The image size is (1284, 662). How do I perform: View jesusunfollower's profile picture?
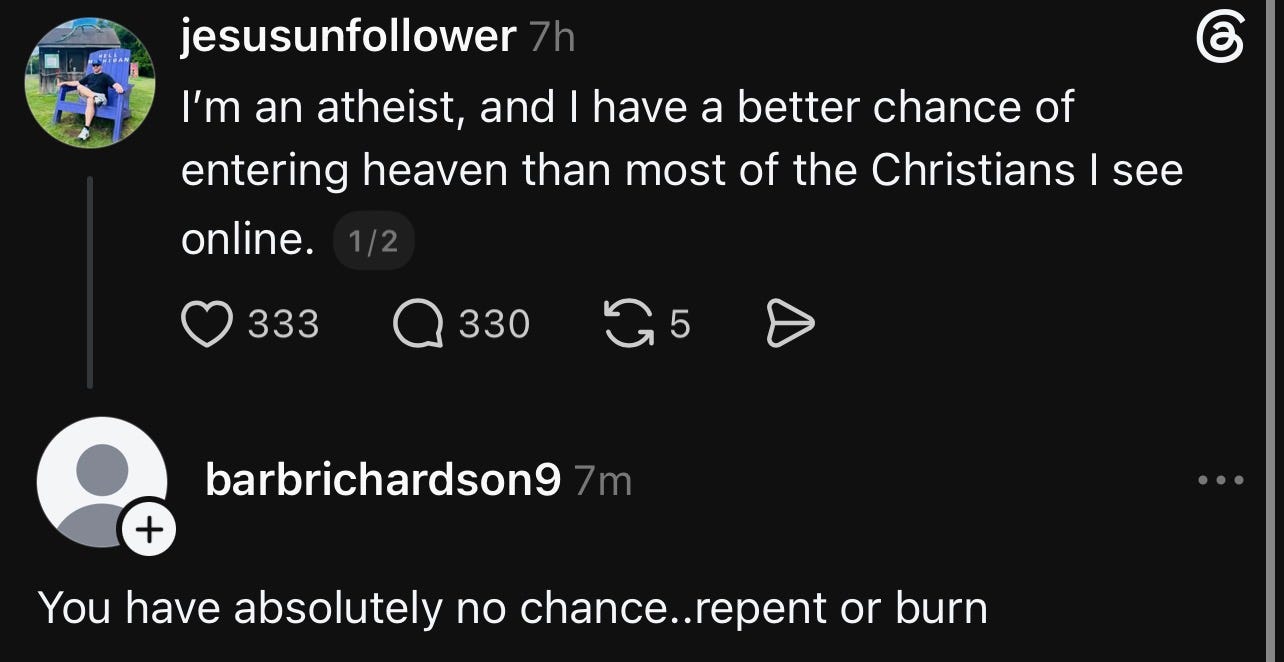[x=90, y=83]
